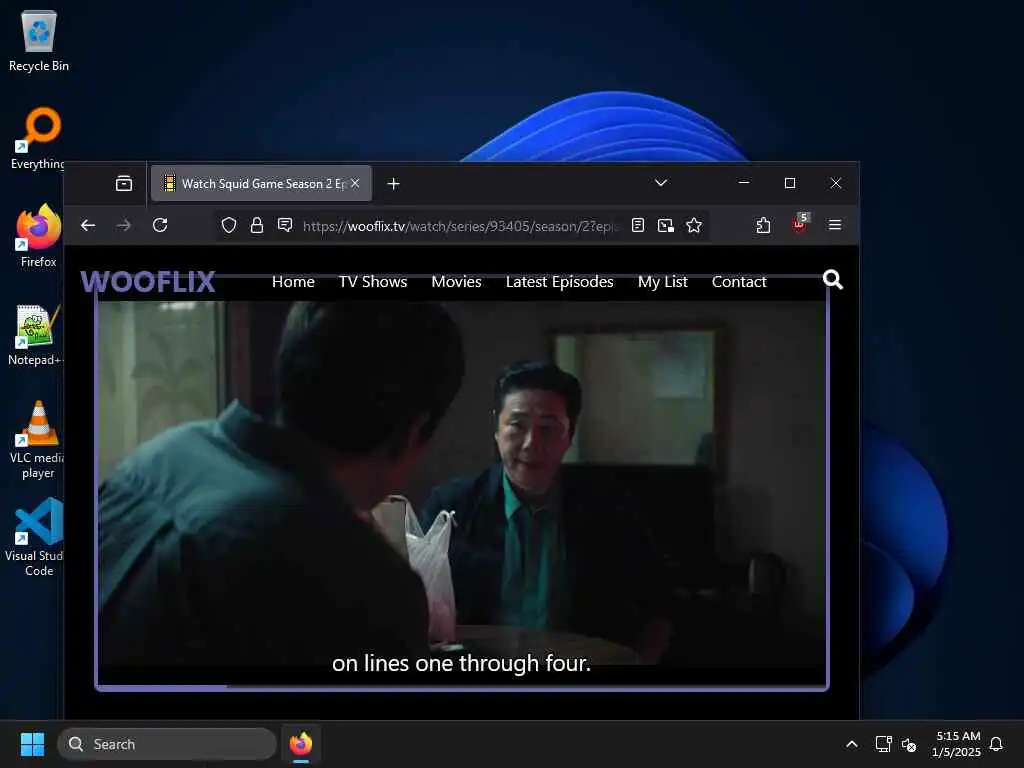Click the WOOFLIX logo
The height and width of the screenshot is (768, 1024).
[x=148, y=281]
